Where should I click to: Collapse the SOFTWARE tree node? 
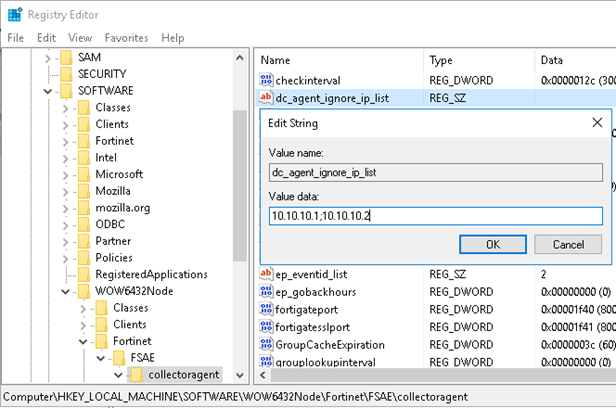click(49, 91)
